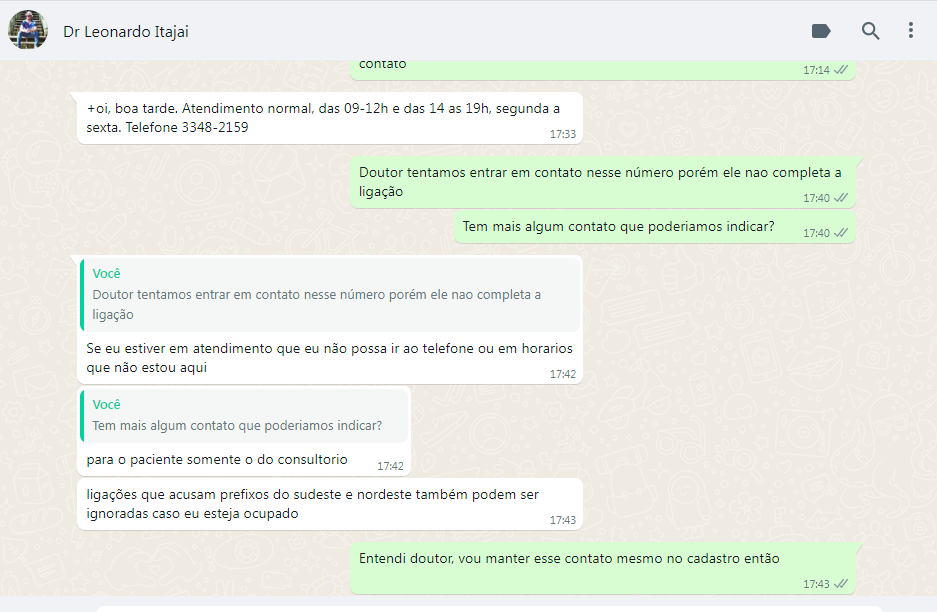Screen dimensions: 937x612
Task: Click timestamp 17:33 on received message
Action: (x=562, y=134)
